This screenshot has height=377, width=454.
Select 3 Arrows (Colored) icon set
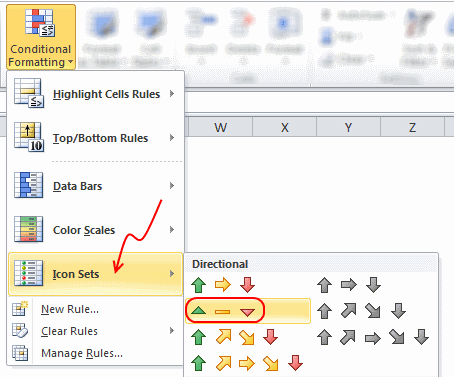(223, 285)
